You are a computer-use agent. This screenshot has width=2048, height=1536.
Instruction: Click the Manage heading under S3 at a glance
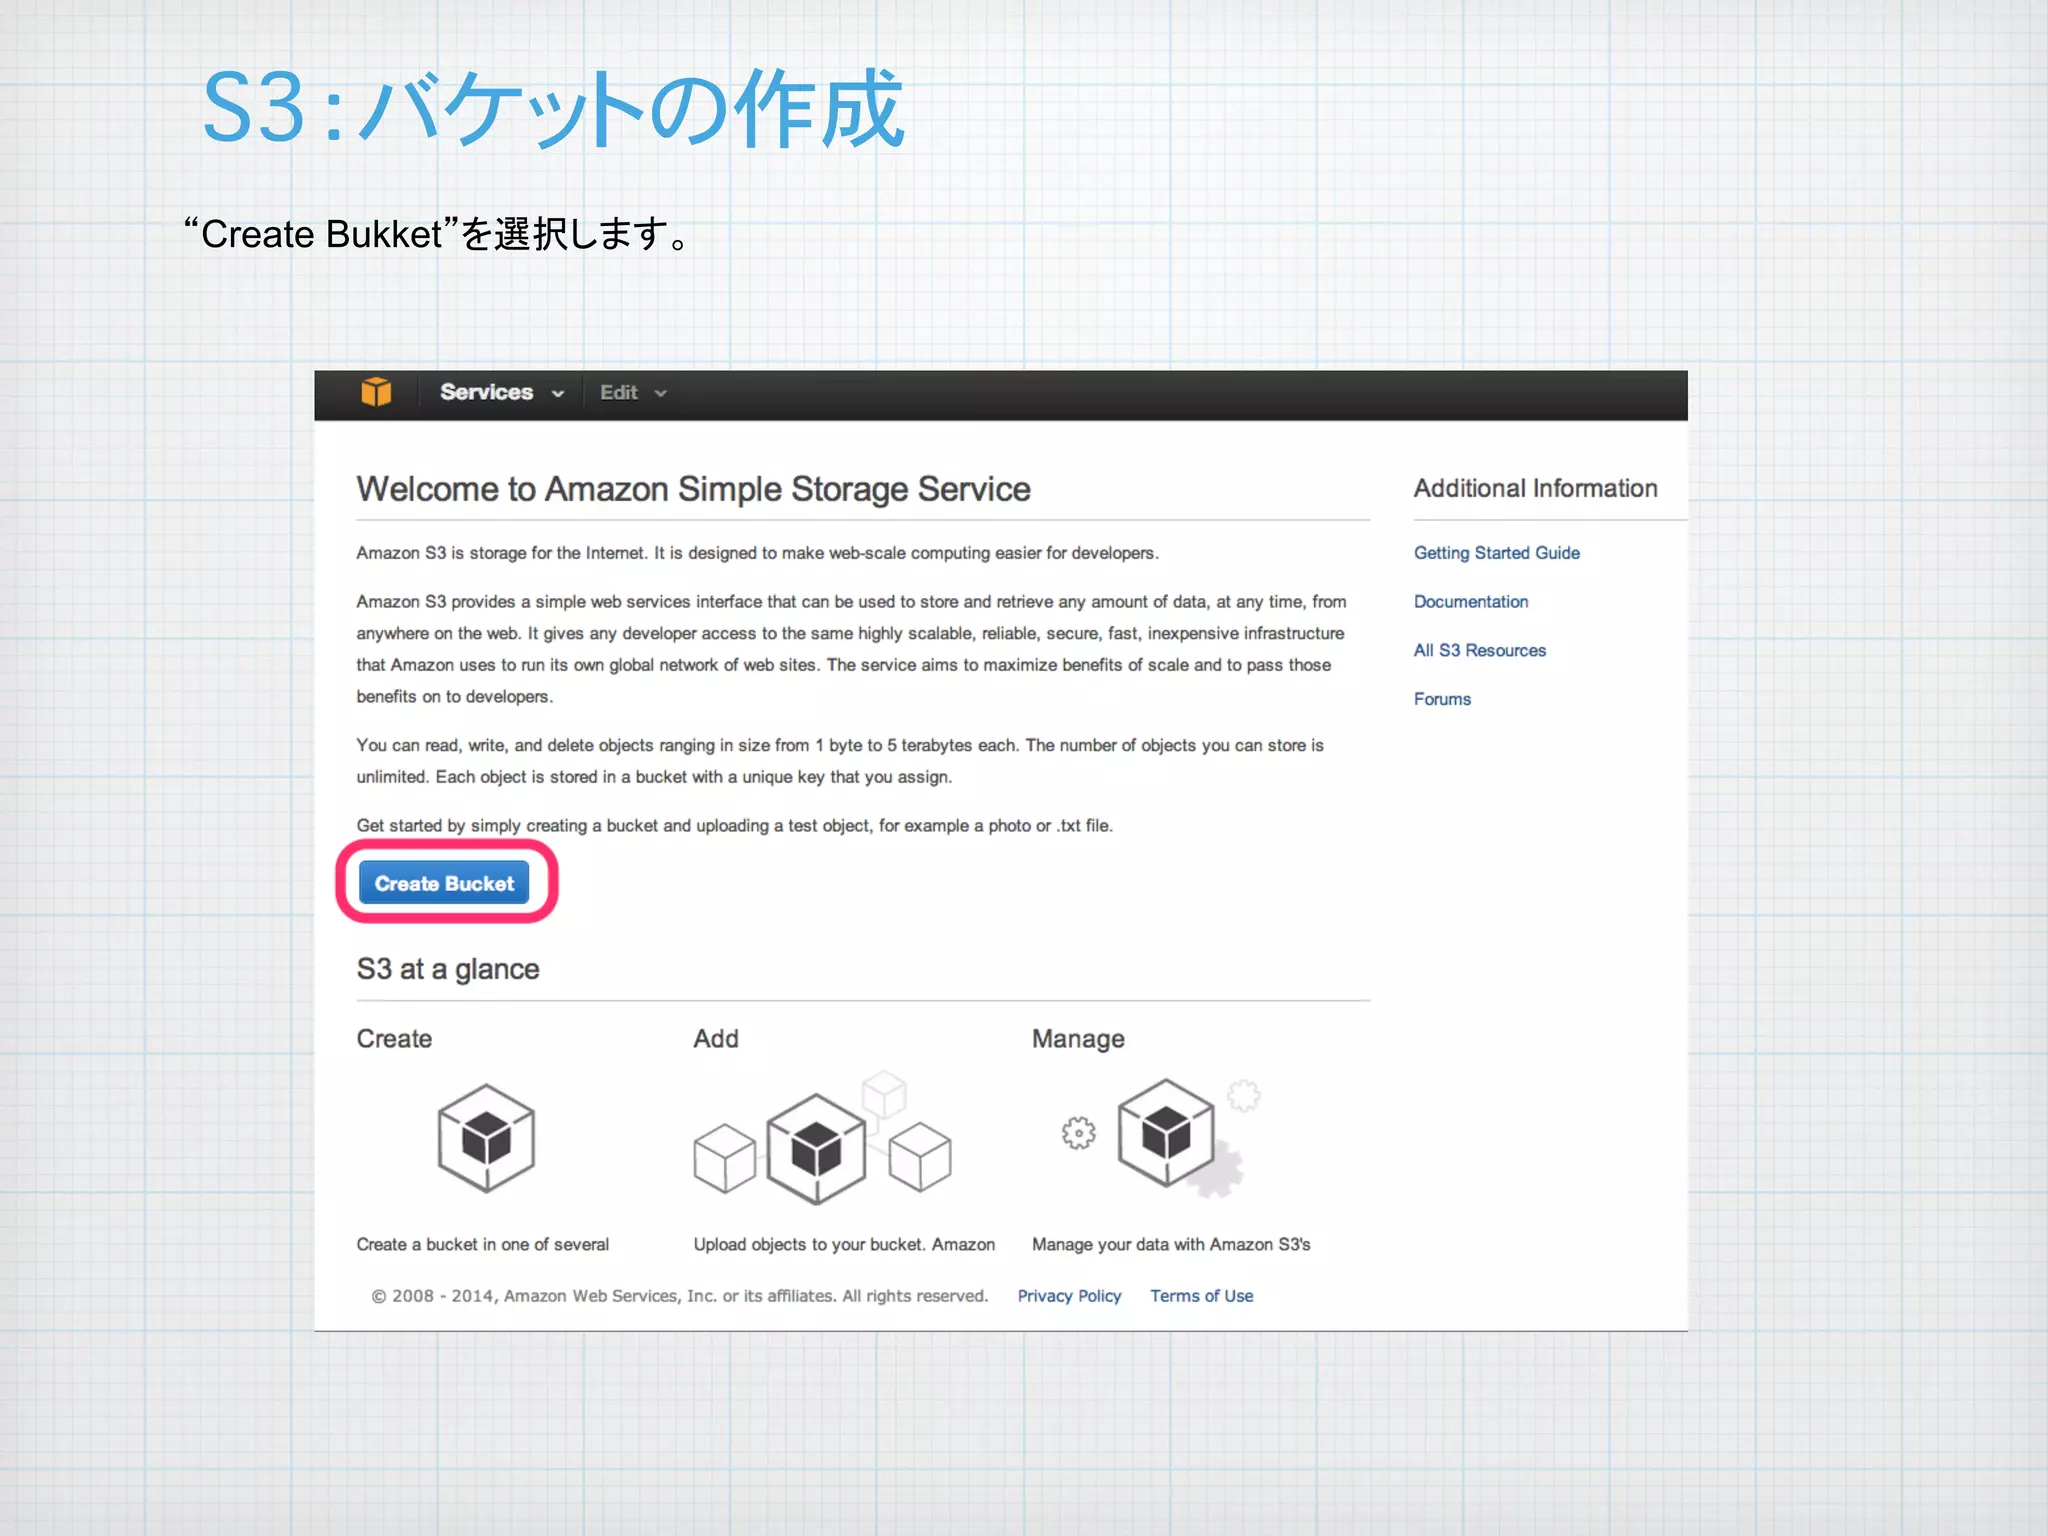click(x=1078, y=1040)
